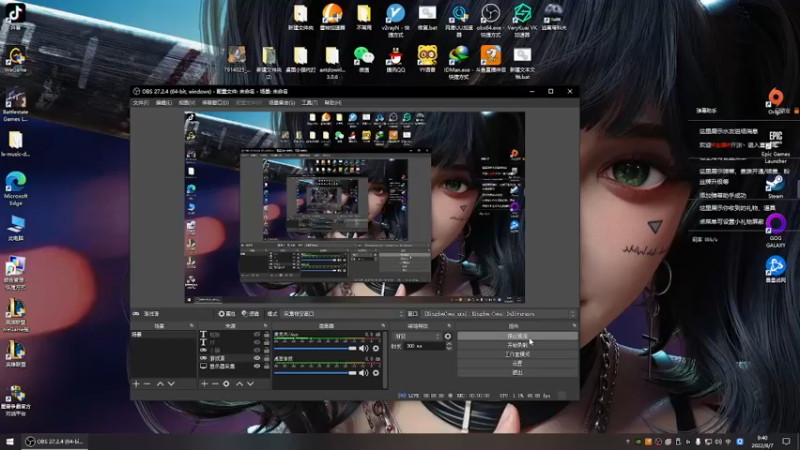Click the 300 ms duration input field

[424, 346]
